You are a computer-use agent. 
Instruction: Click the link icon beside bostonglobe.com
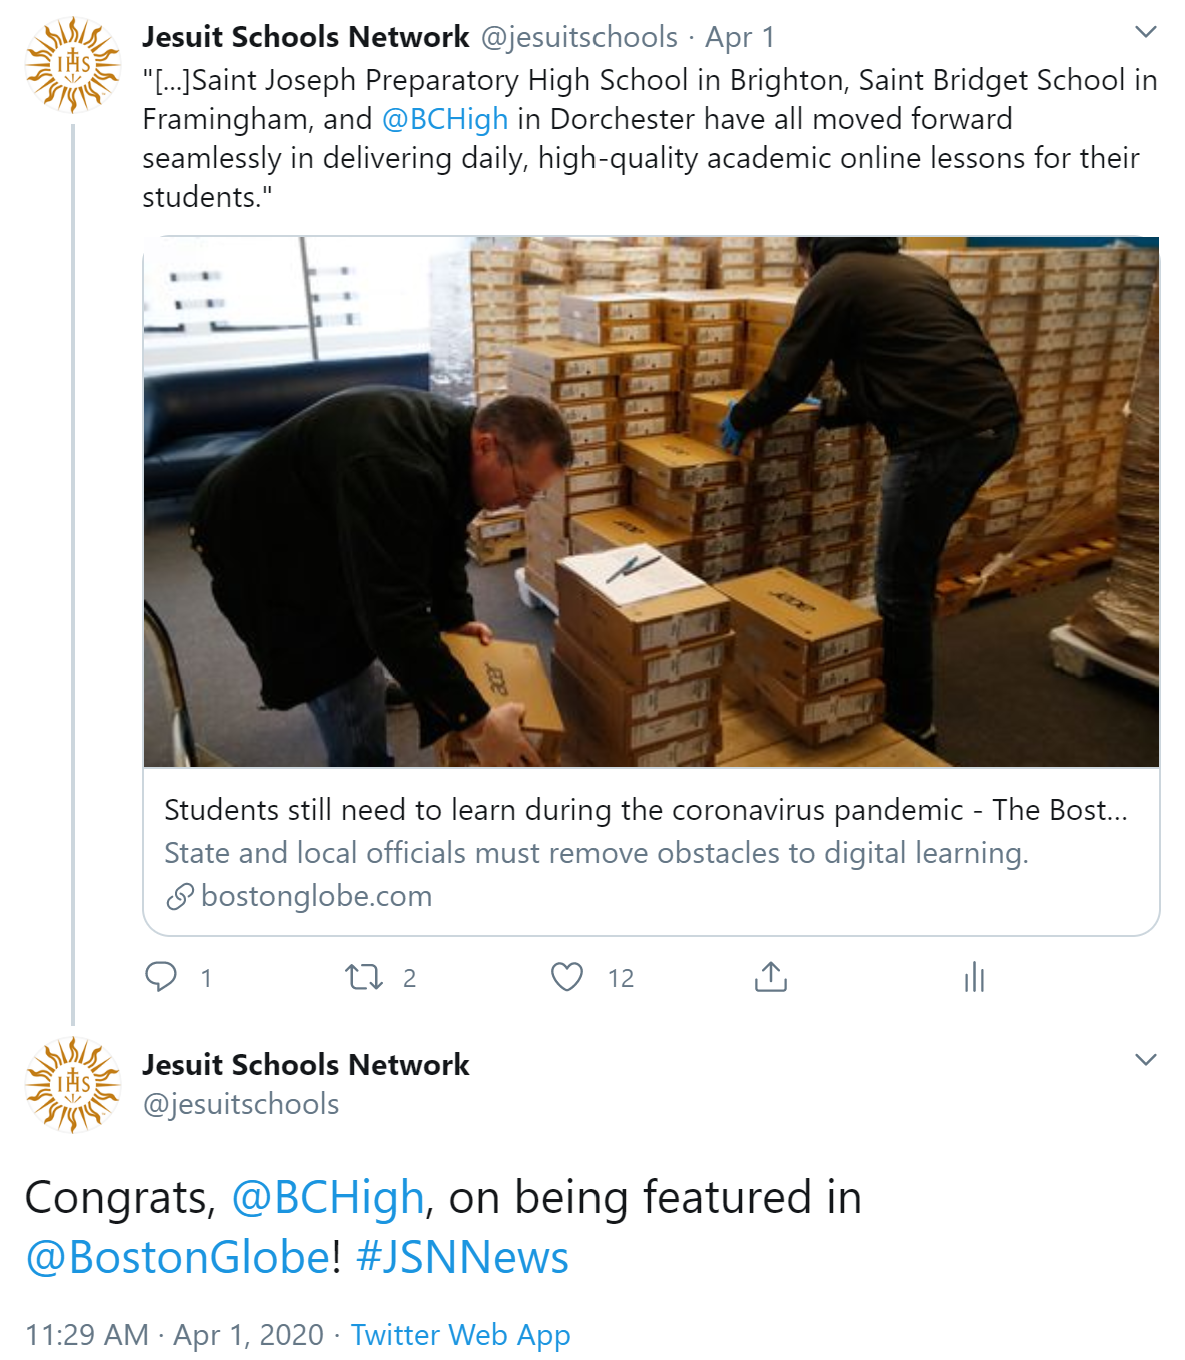[180, 897]
